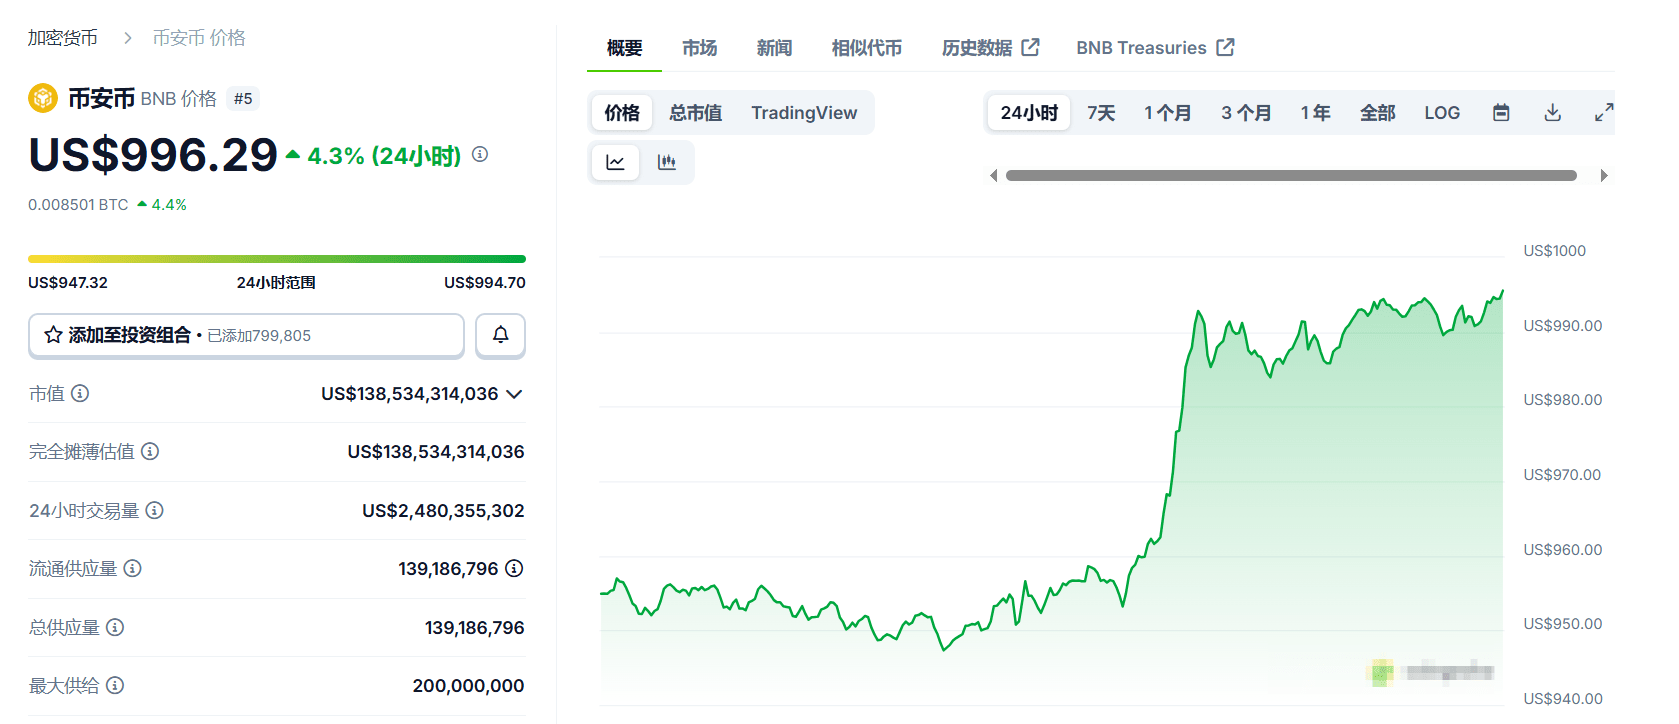This screenshot has height=724, width=1679.
Task: Click the US$994.70 high range value
Action: pos(485,282)
